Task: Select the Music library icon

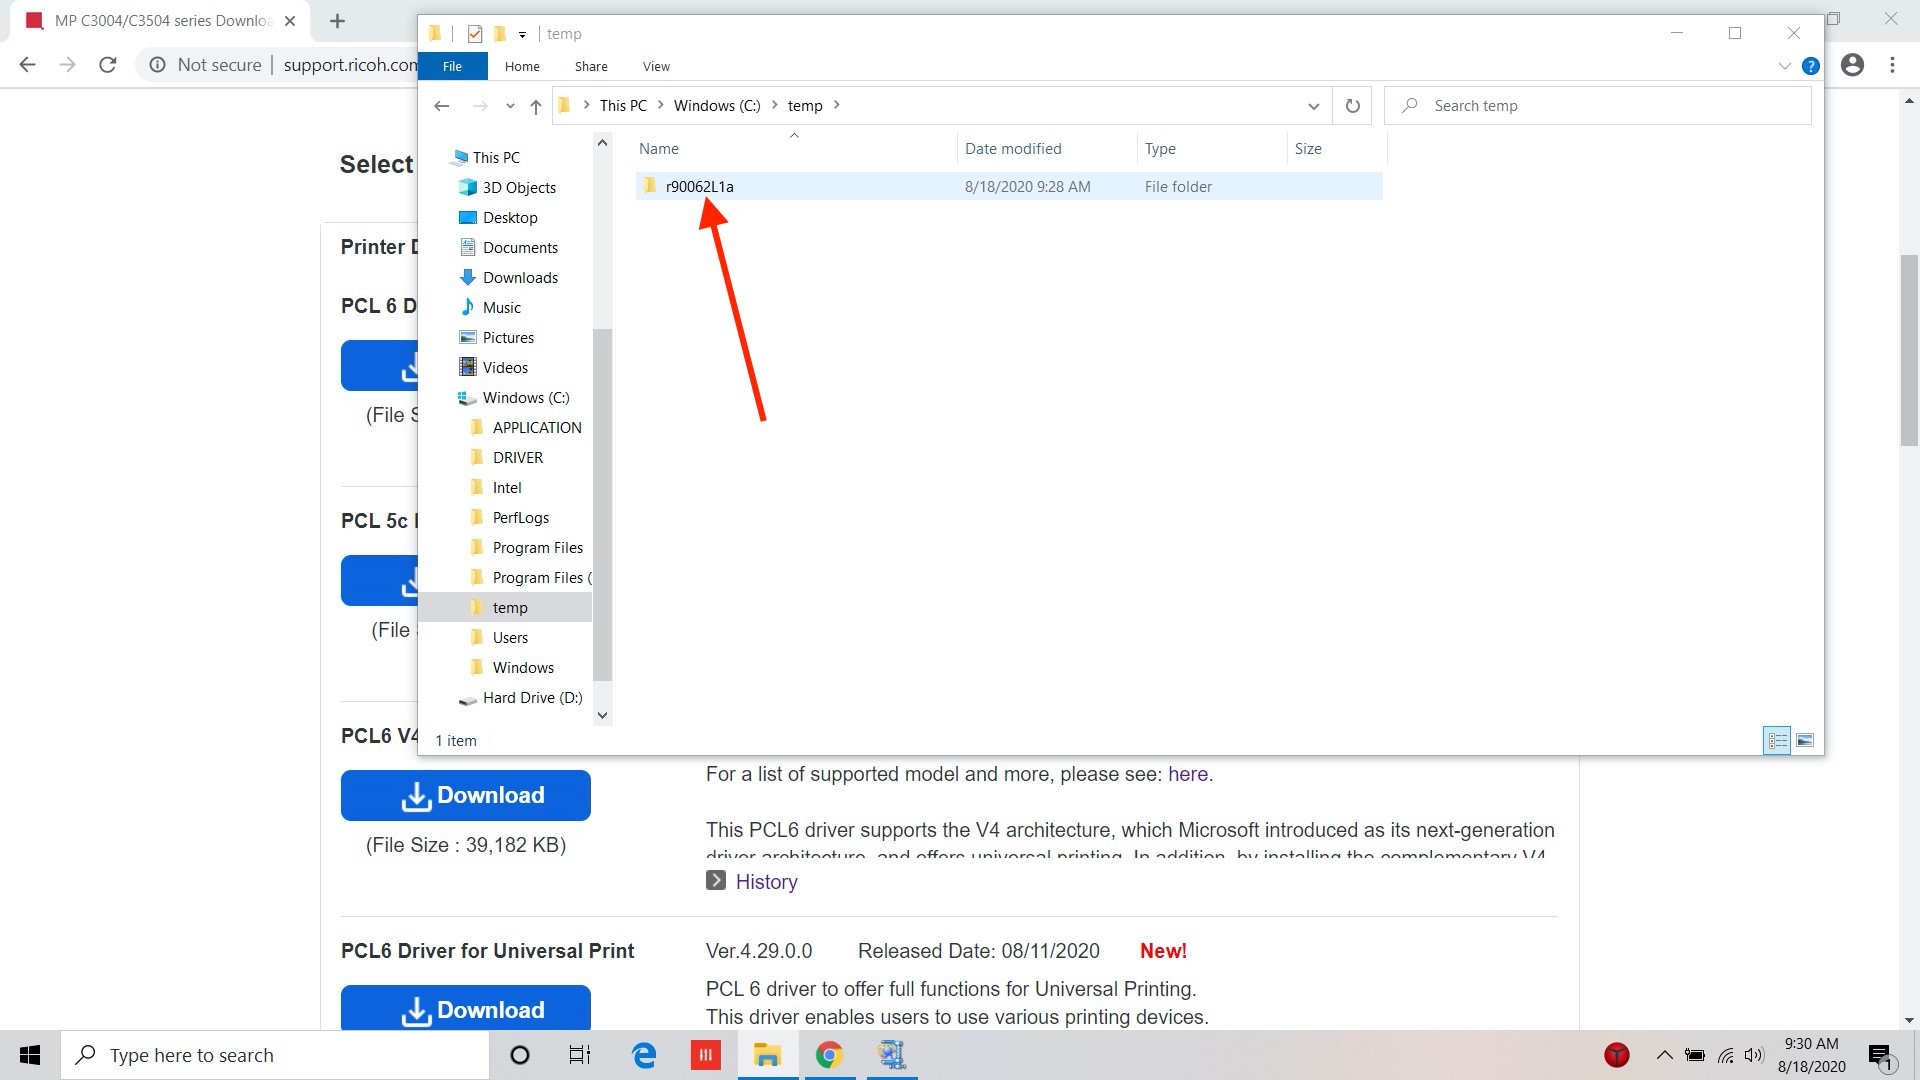Action: click(x=467, y=307)
